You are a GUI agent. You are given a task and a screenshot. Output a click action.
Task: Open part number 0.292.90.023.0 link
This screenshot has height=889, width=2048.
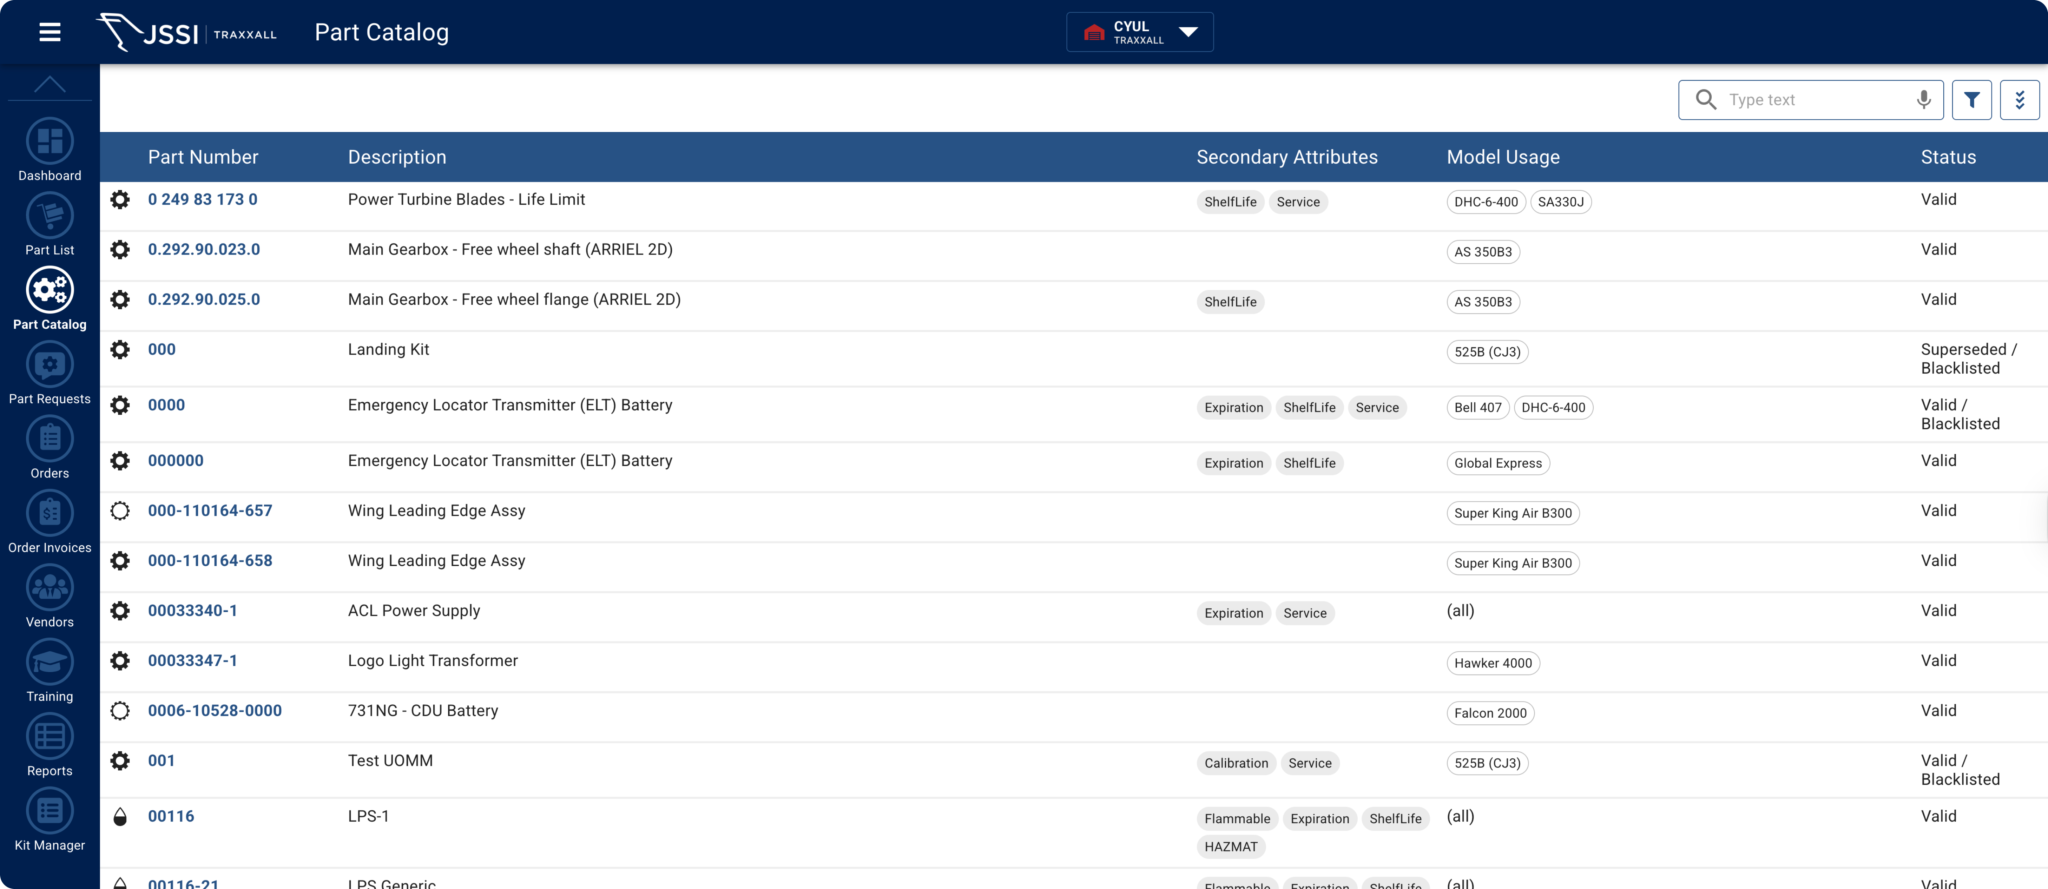[204, 250]
